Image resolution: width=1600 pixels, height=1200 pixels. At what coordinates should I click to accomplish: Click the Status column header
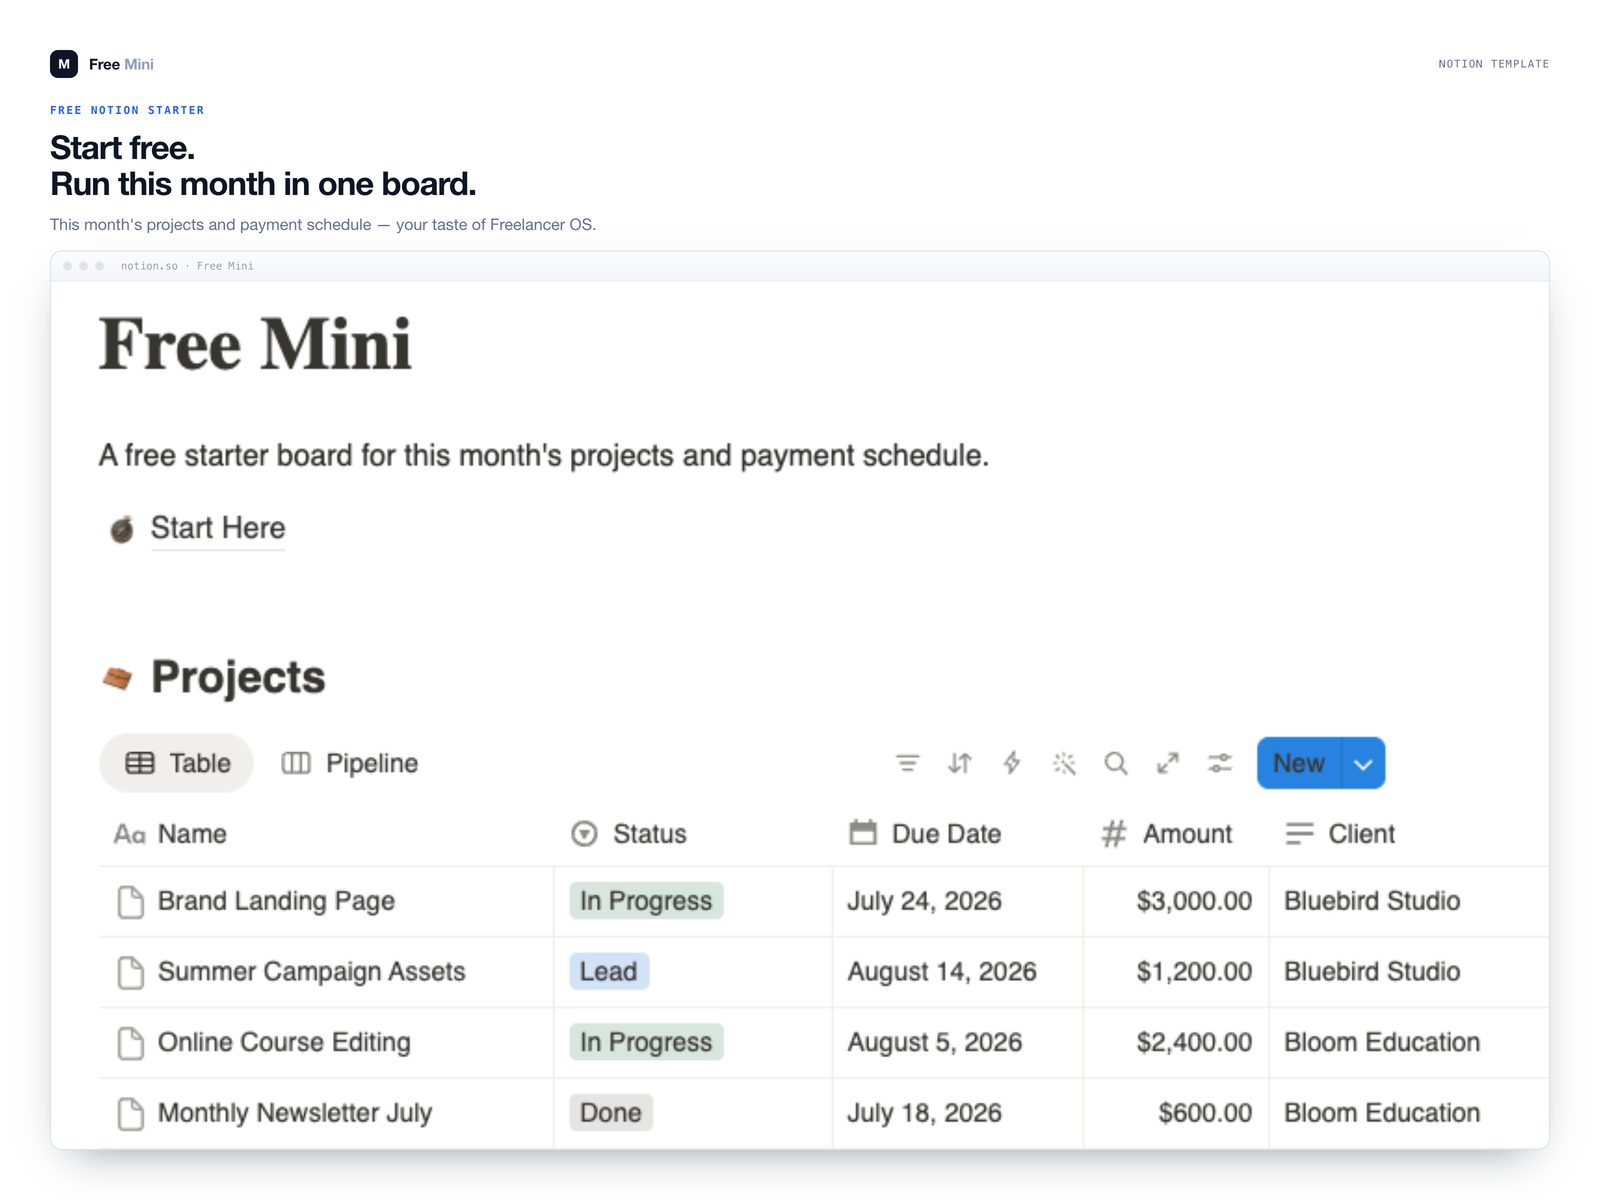click(x=692, y=834)
